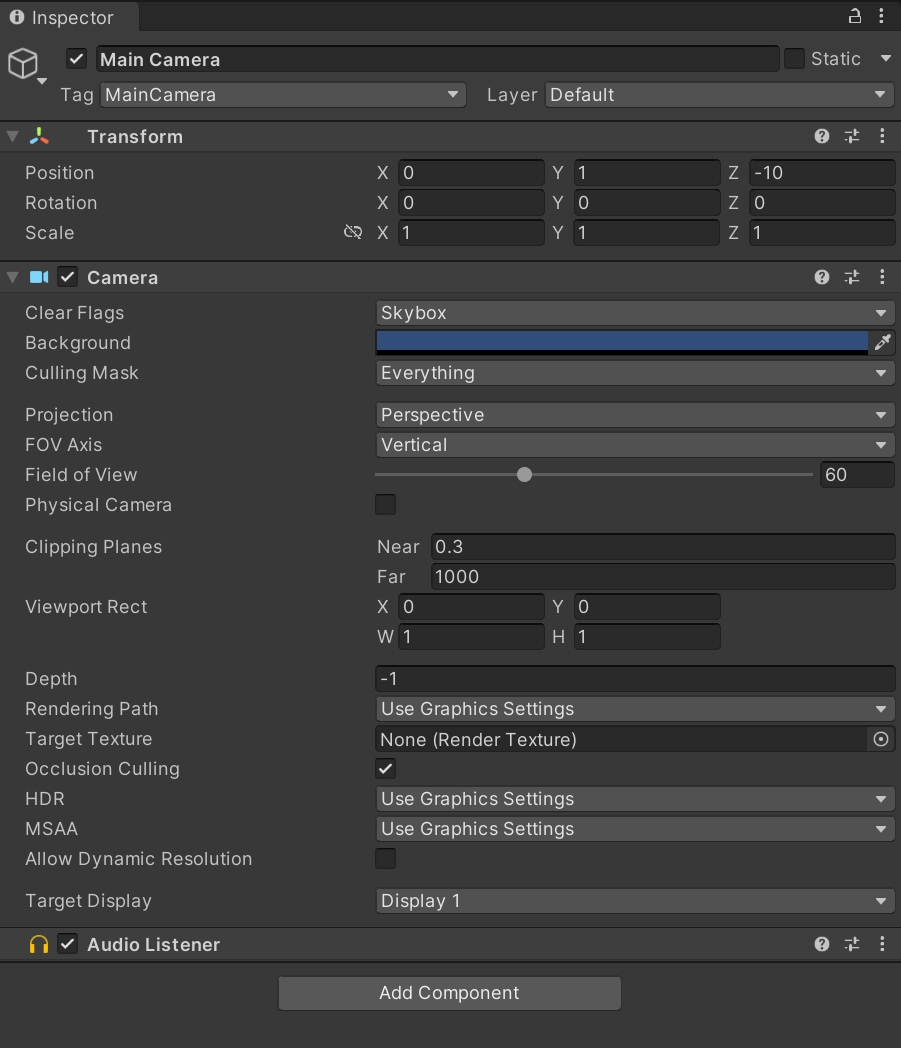This screenshot has height=1048, width=901.
Task: Enable Physical Camera
Action: (385, 505)
